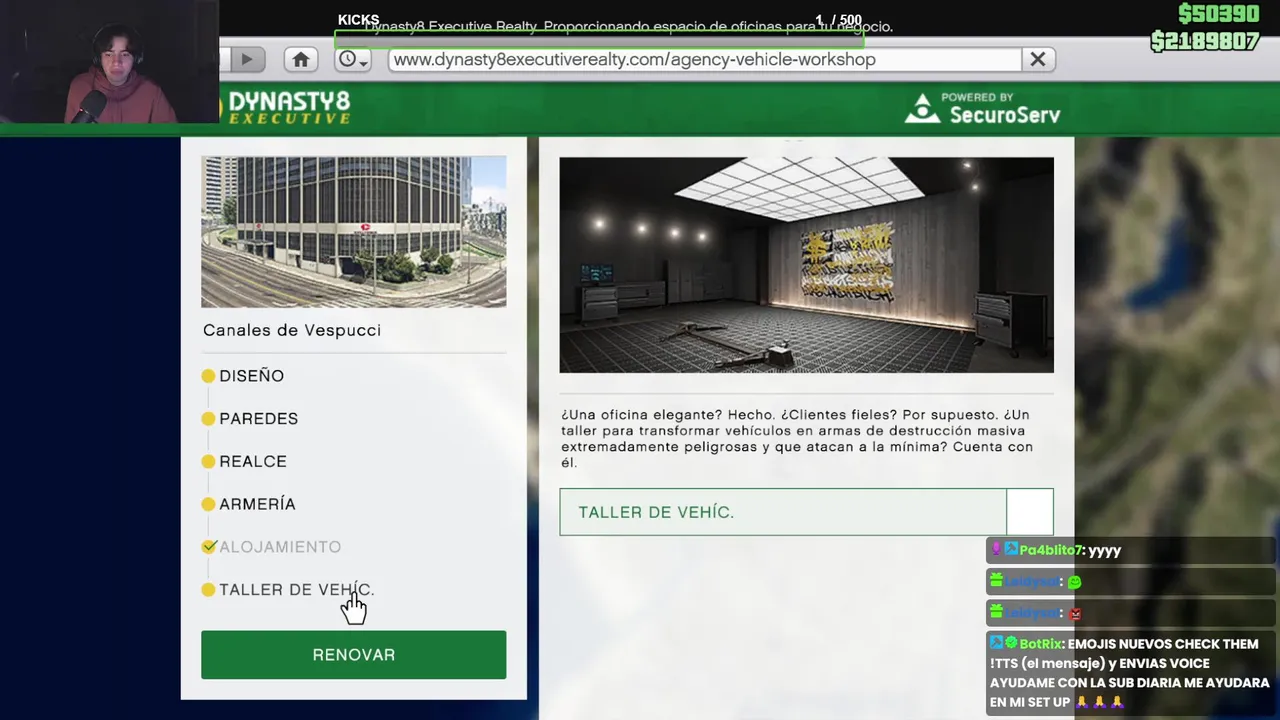Click the workshop description paragraph
Viewport: 1280px width, 720px height.
click(797, 439)
